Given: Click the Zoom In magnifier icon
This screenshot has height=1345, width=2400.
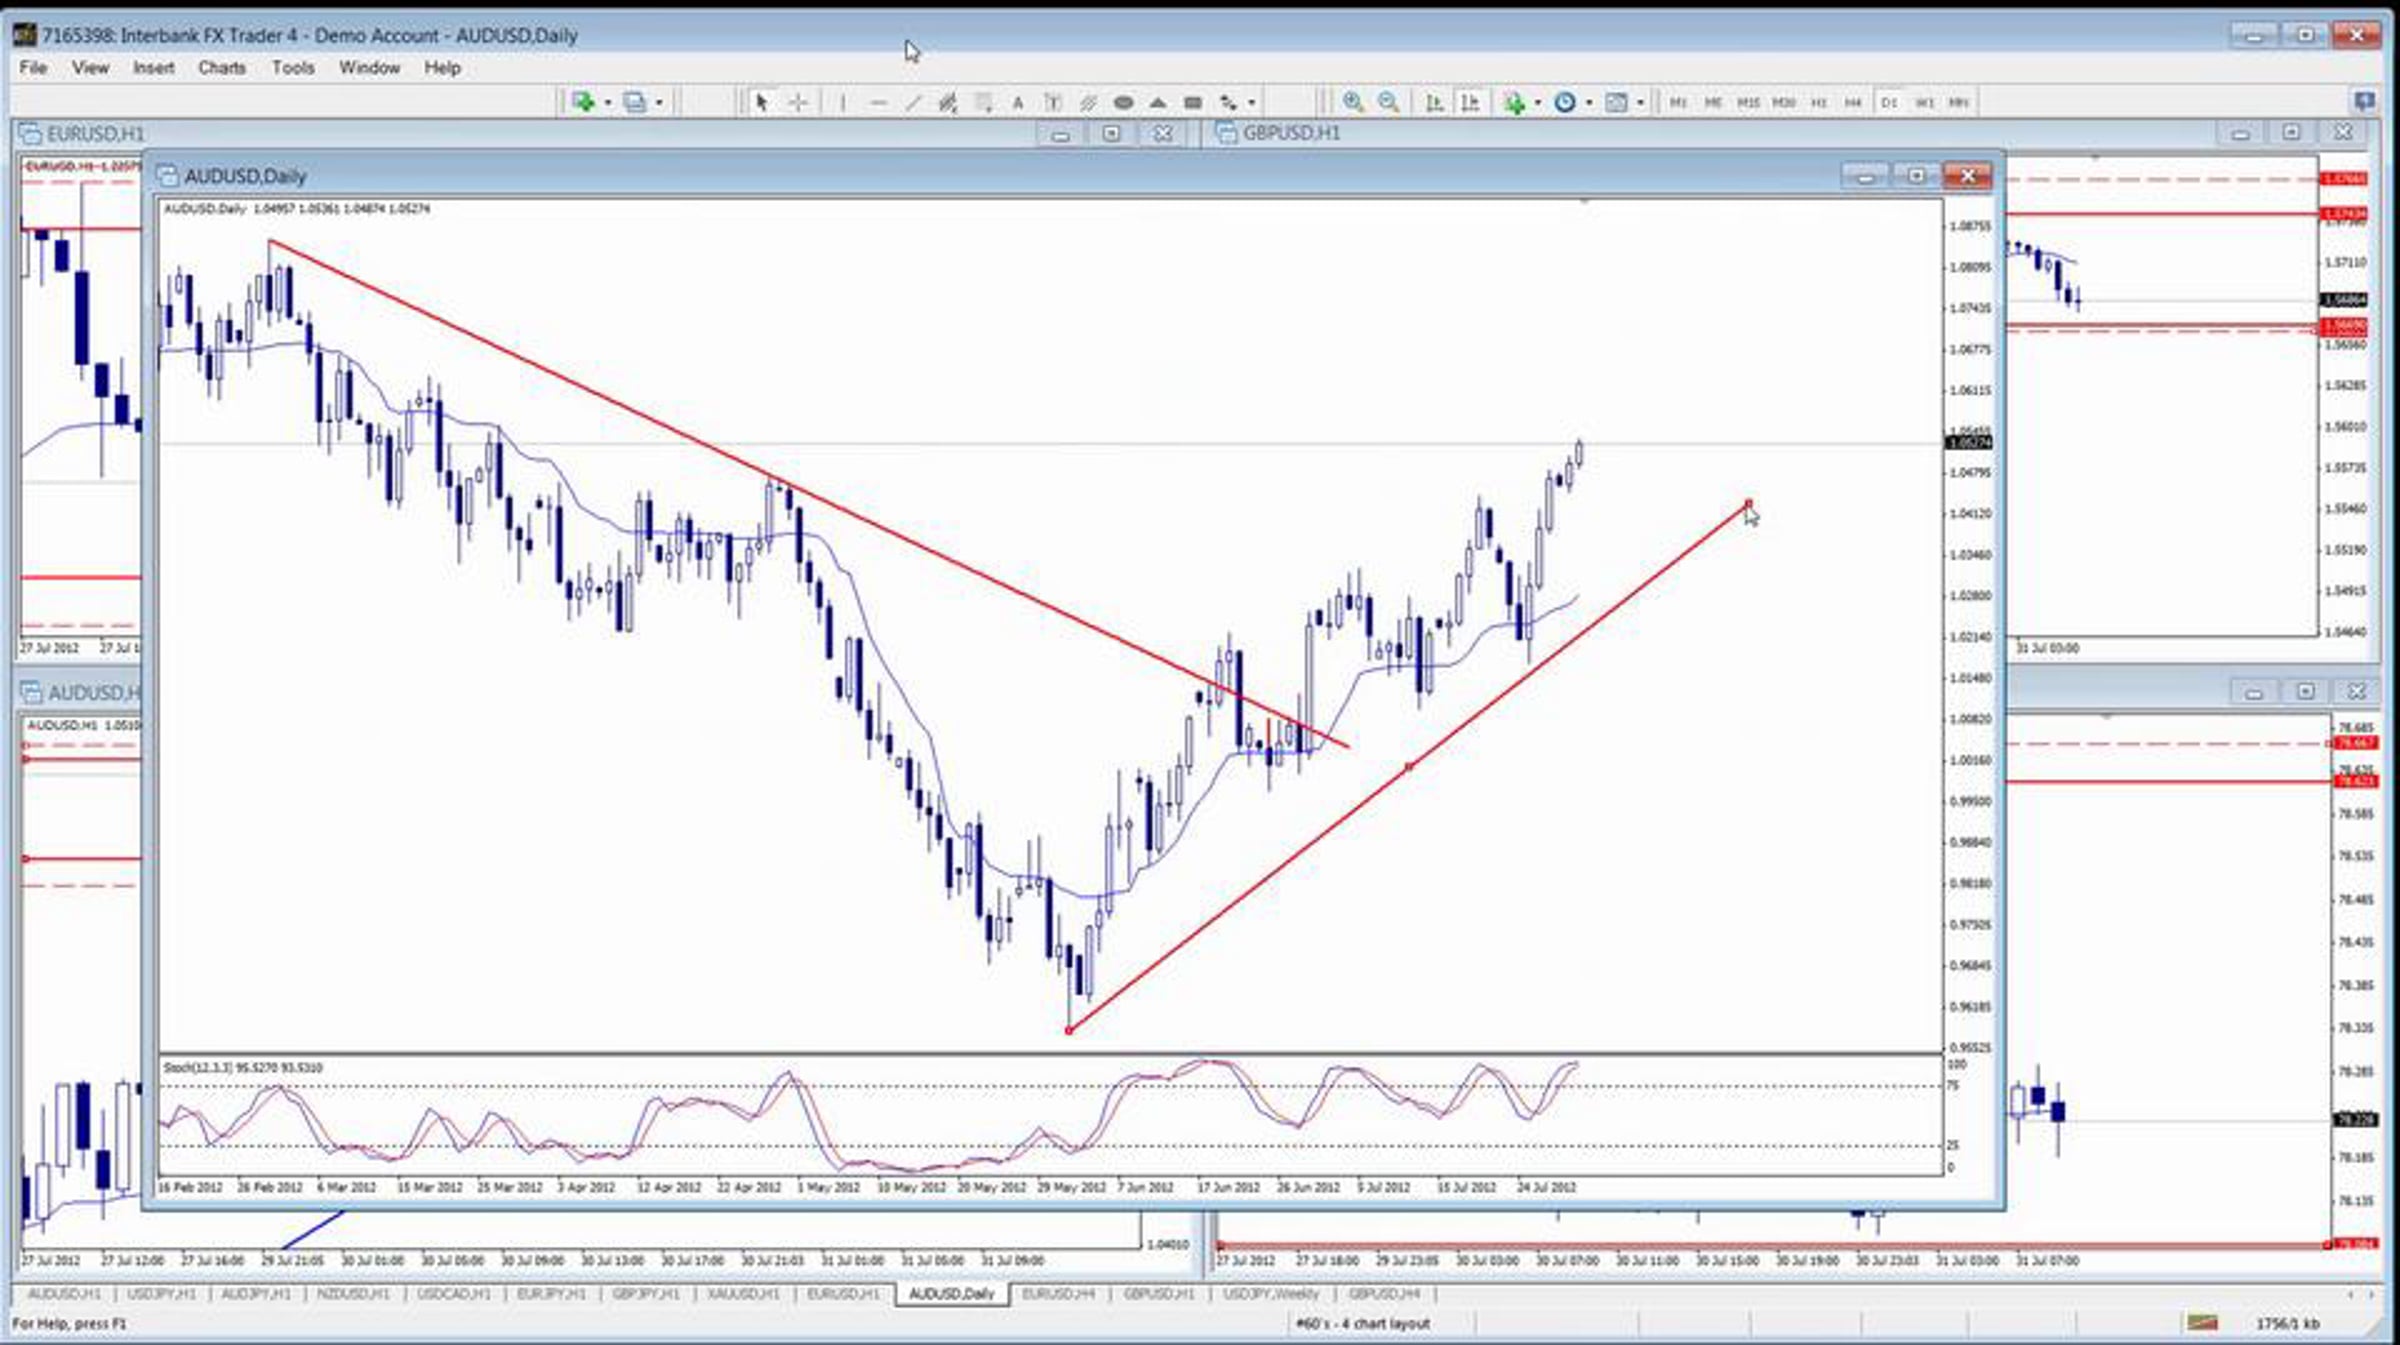Looking at the screenshot, I should click(1353, 102).
